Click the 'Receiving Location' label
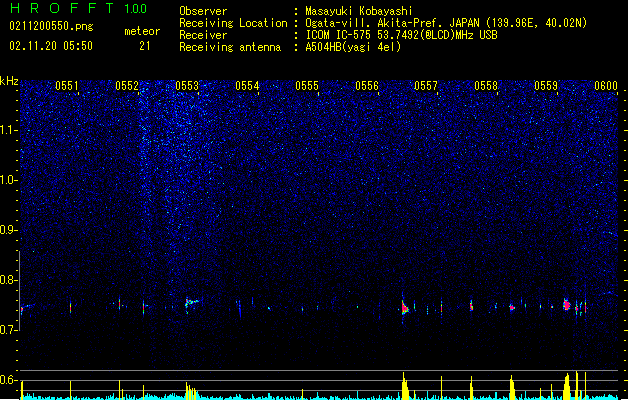This screenshot has width=629, height=400. (233, 23)
